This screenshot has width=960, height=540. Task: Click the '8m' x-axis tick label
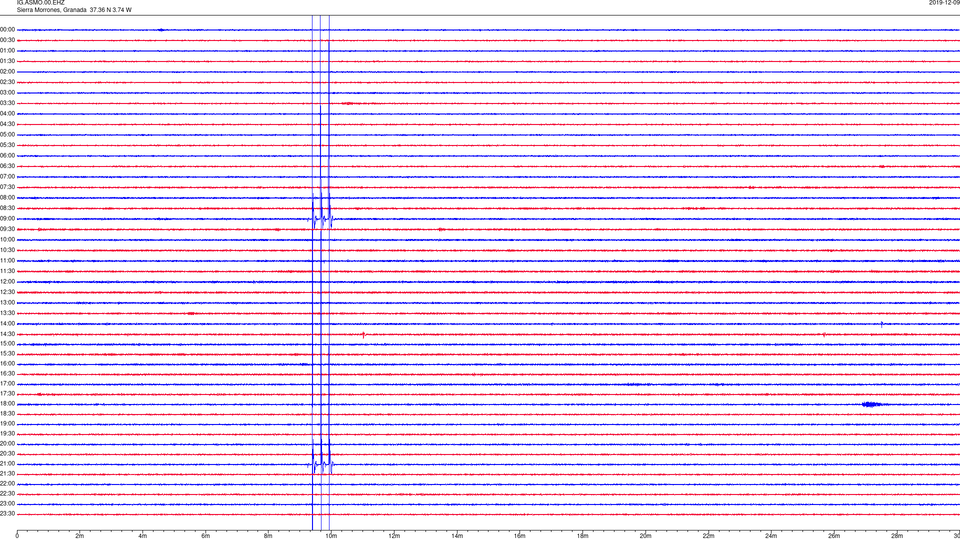click(x=268, y=536)
